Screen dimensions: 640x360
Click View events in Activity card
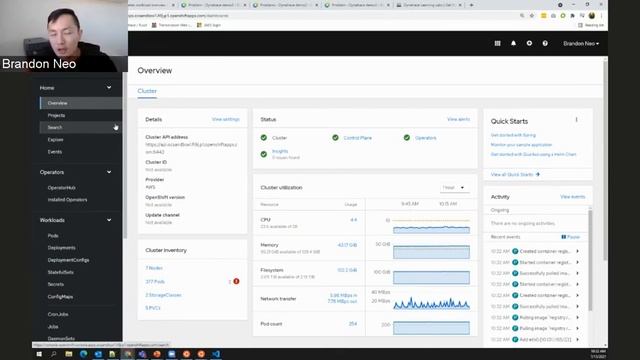click(x=573, y=196)
